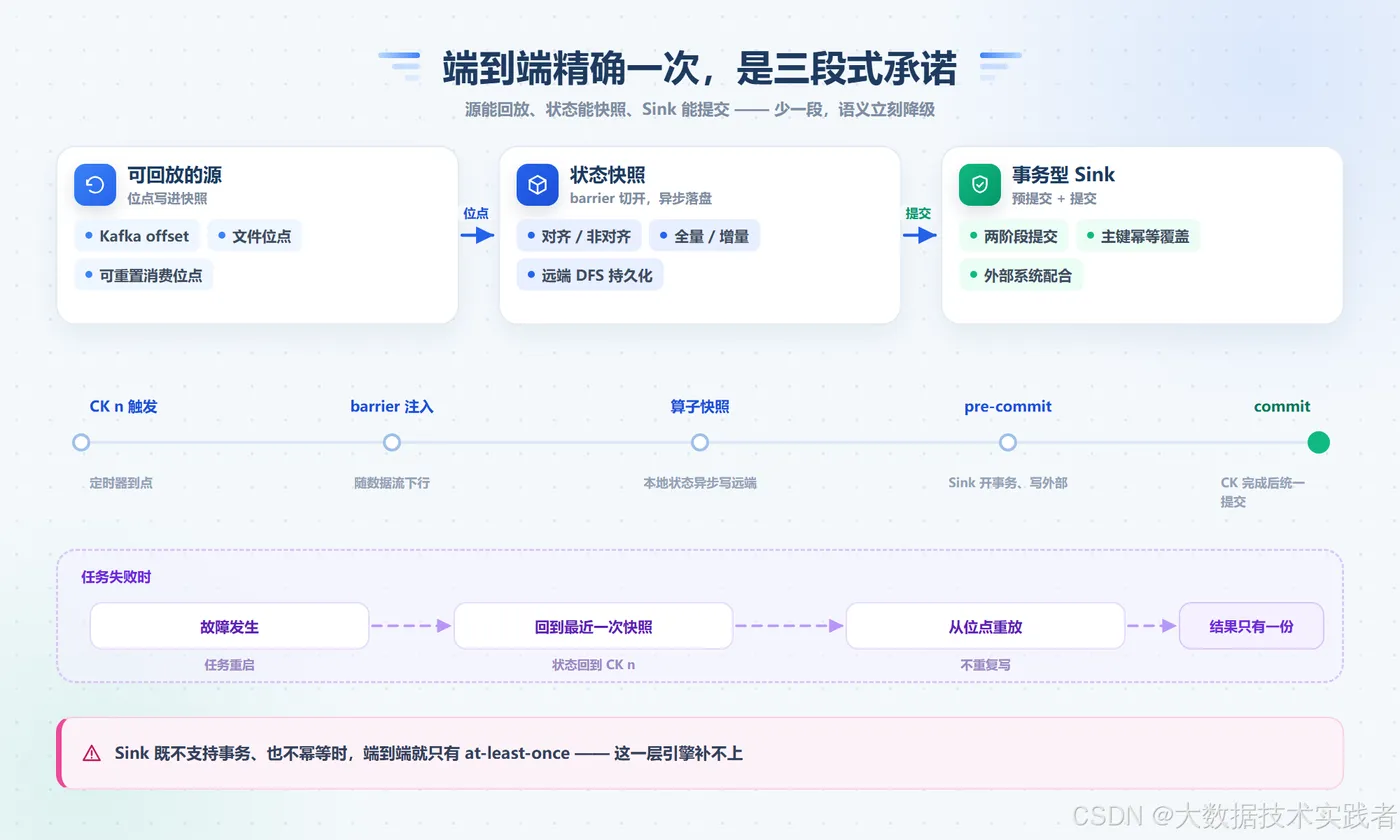
Task: Click the Sink 开事务、写外部 caption
Action: pyautogui.click(x=1008, y=483)
